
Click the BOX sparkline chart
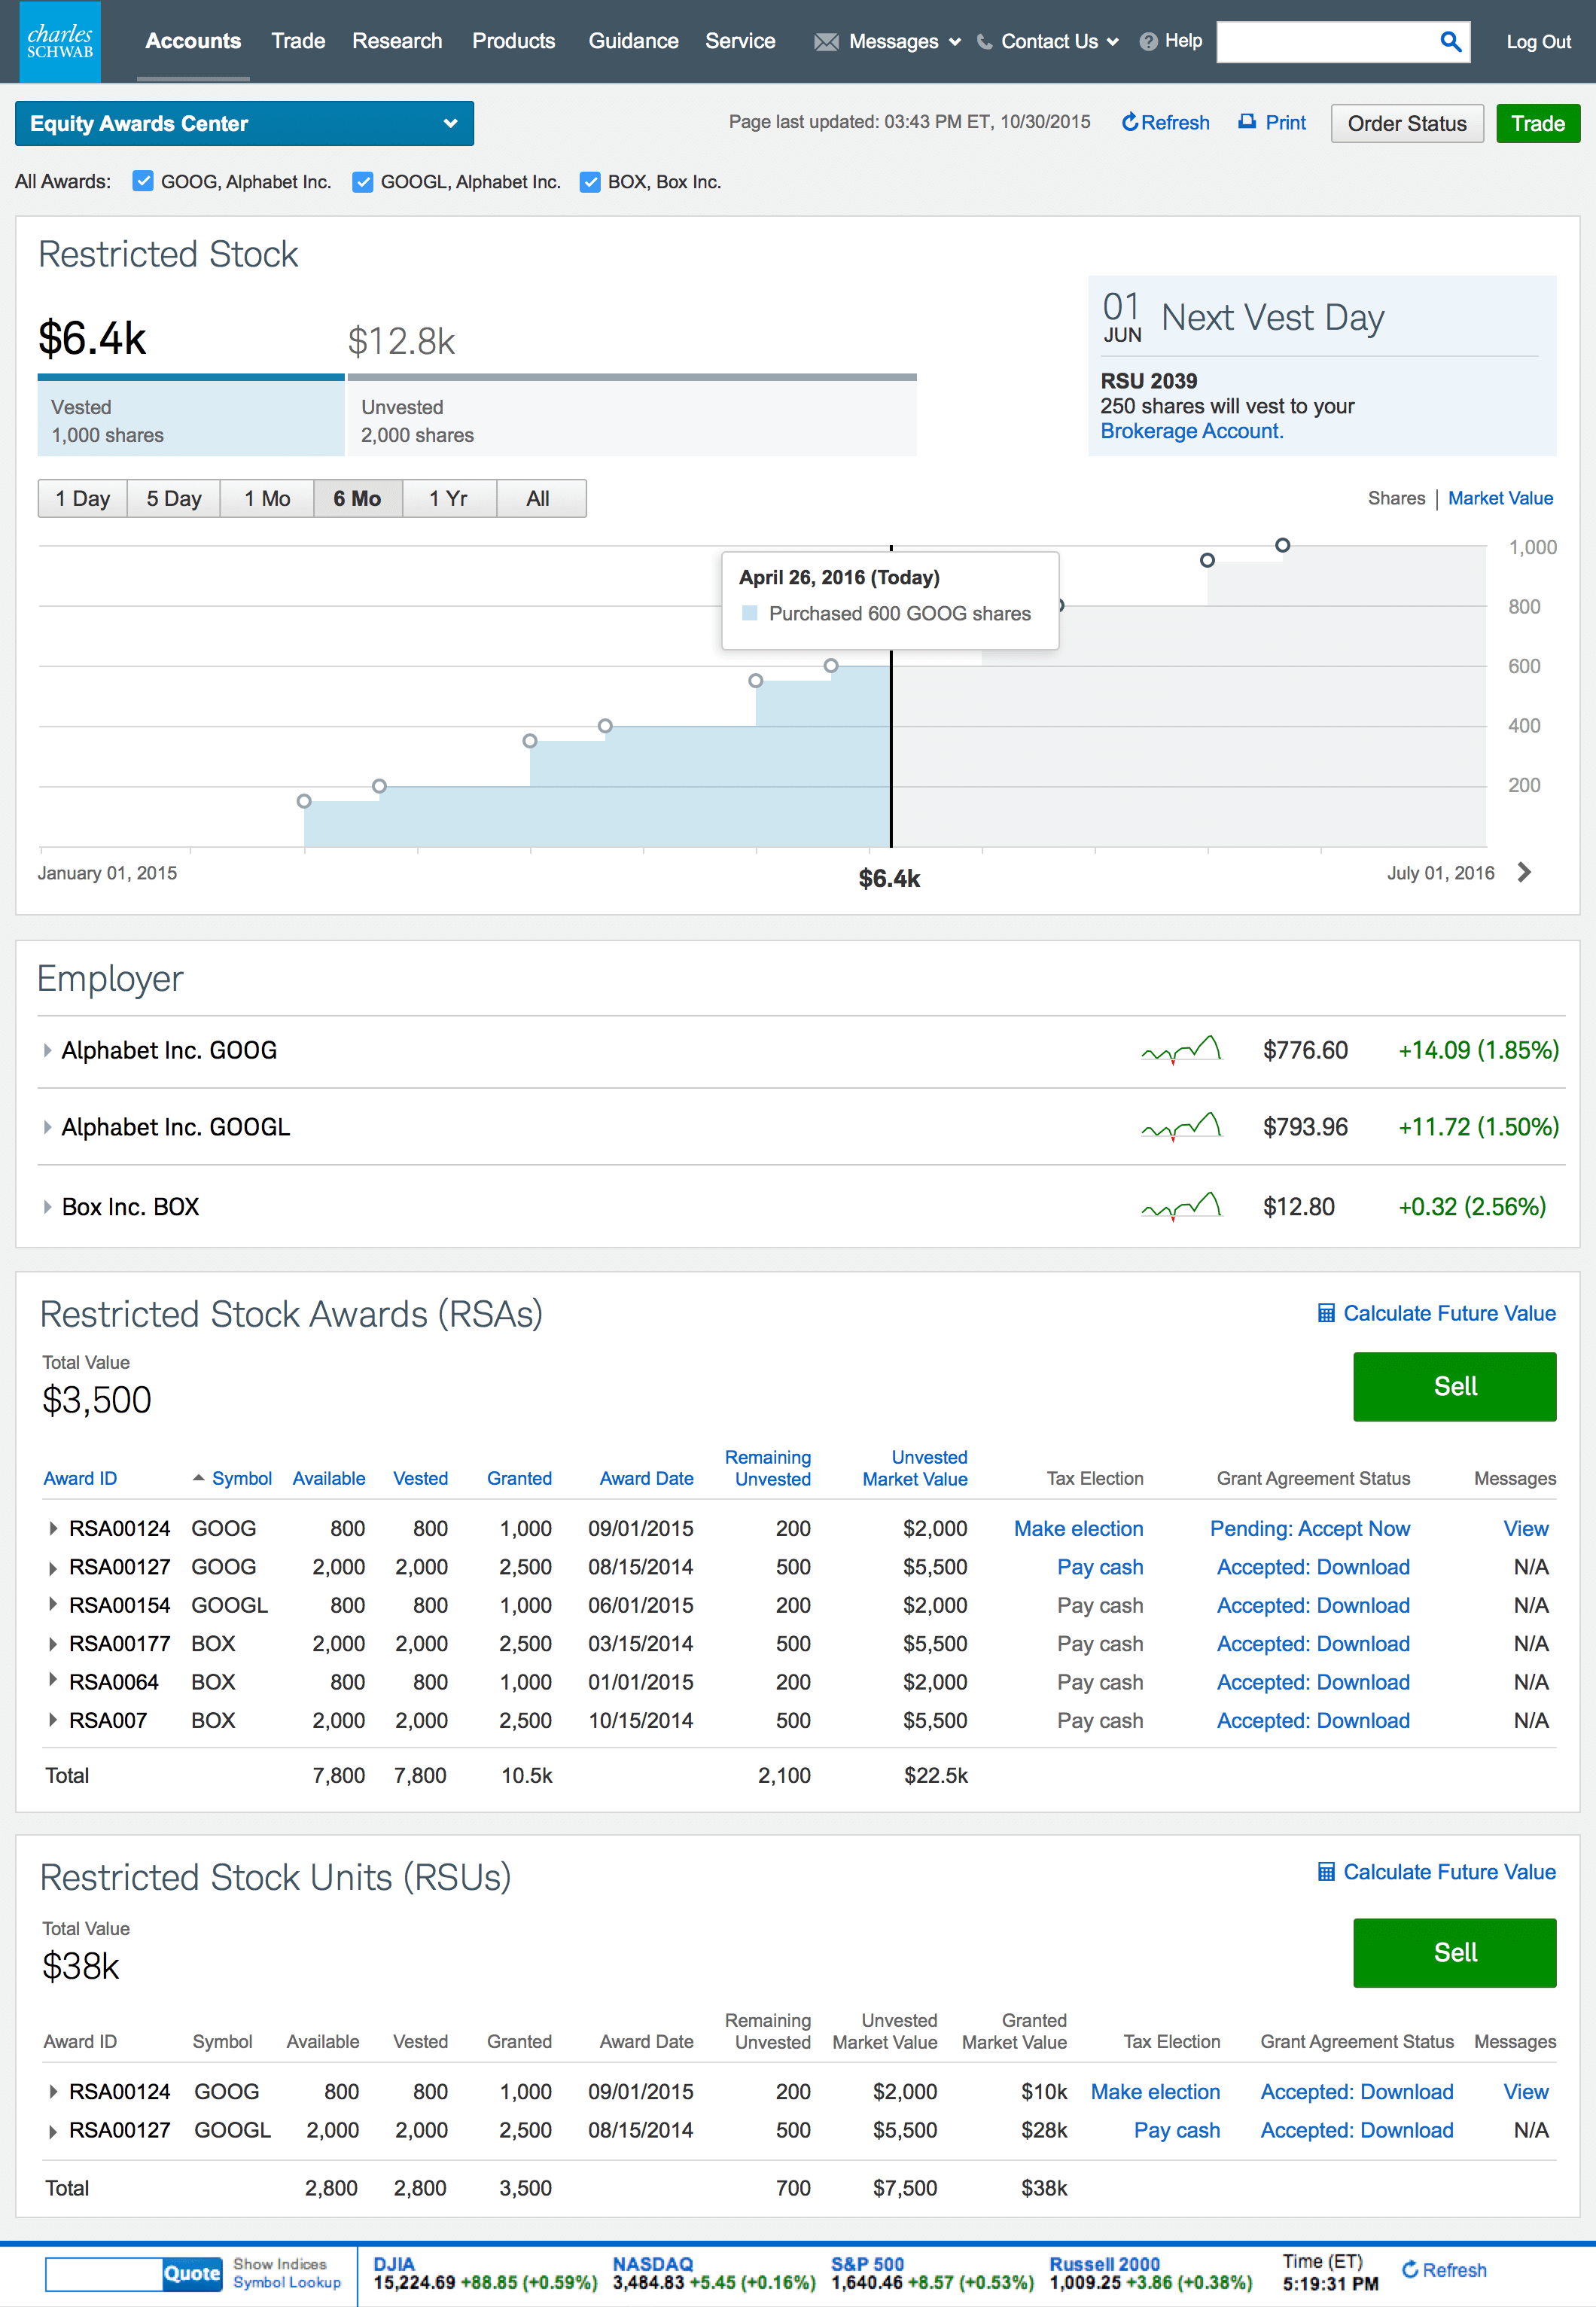[x=1181, y=1206]
